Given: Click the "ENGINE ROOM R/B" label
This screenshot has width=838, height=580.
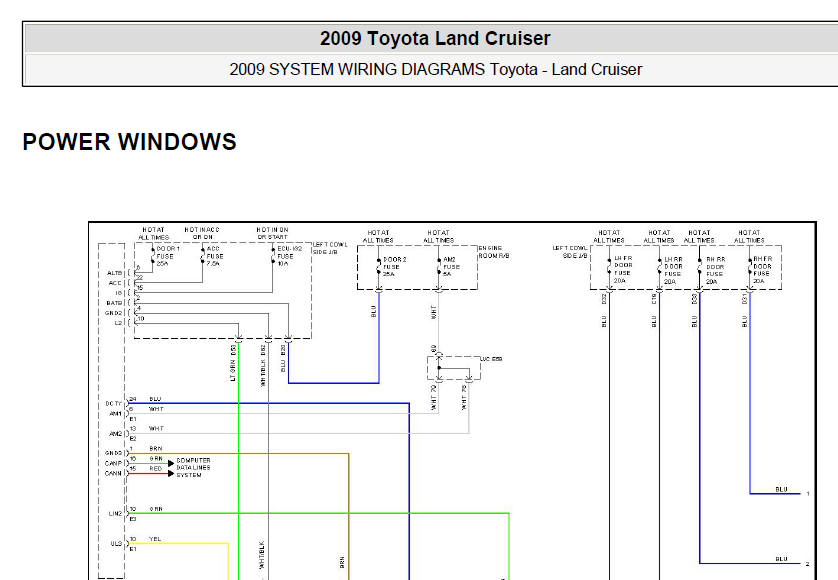Looking at the screenshot, I should click(494, 252).
